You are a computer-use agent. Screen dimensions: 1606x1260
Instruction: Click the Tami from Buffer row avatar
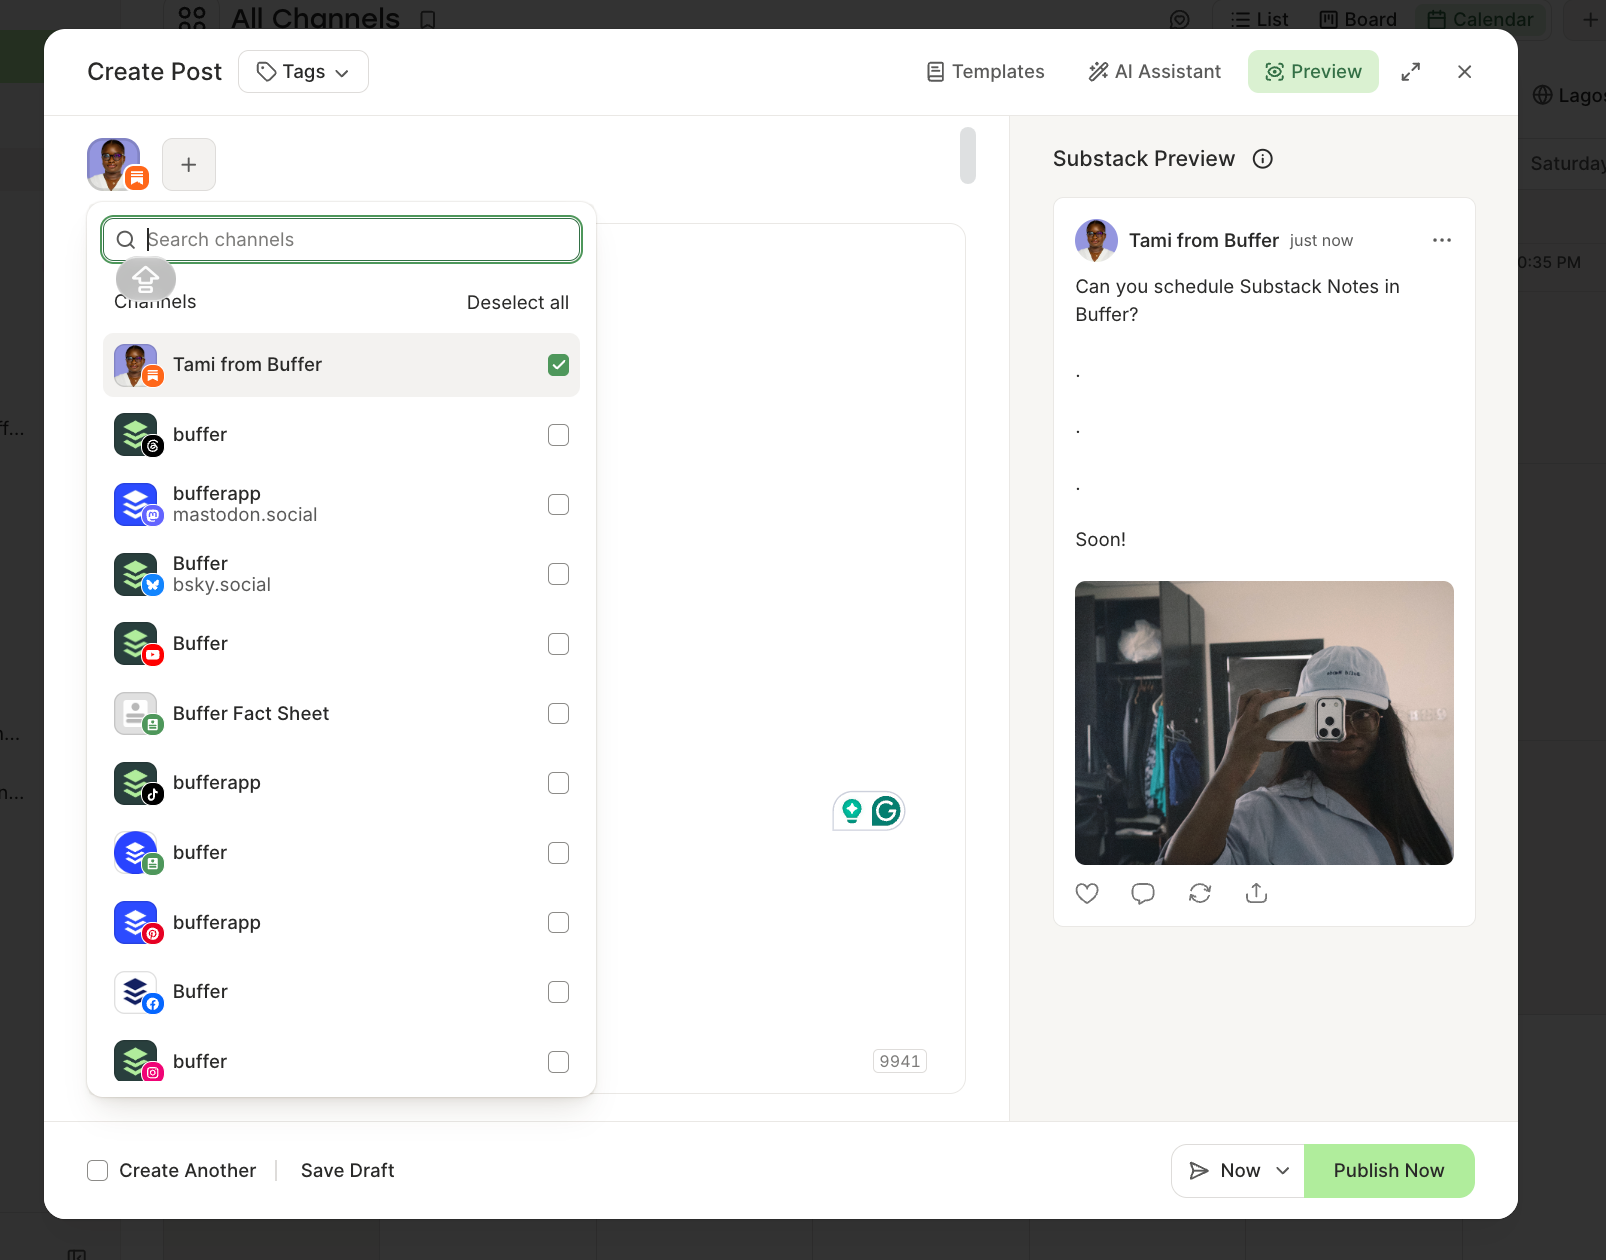[137, 365]
